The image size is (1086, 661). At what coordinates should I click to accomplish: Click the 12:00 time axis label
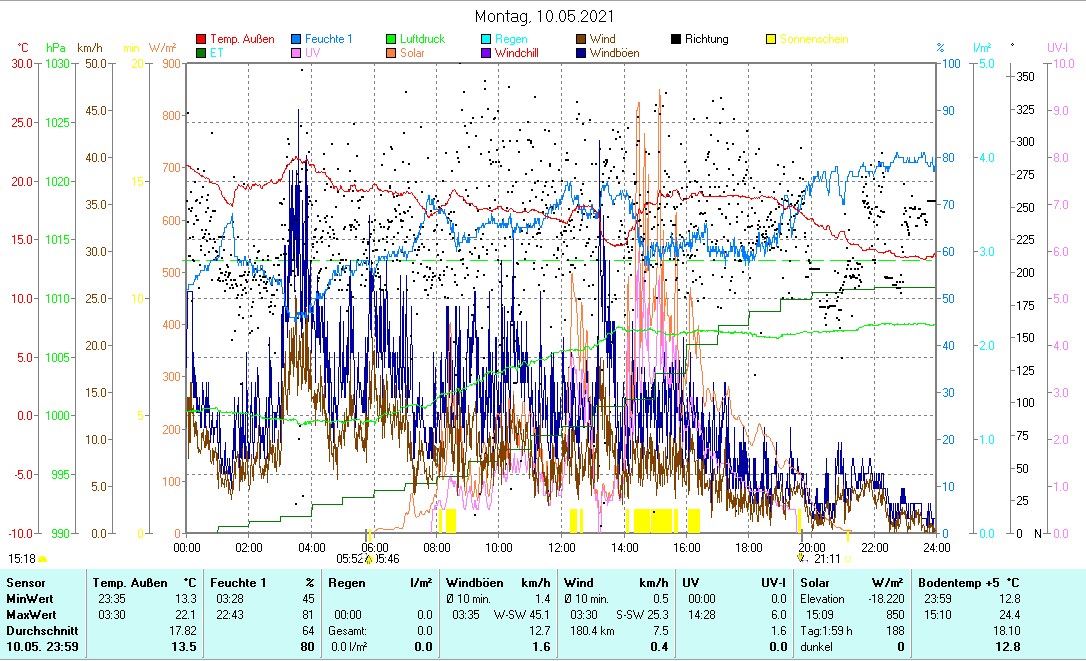[561, 547]
